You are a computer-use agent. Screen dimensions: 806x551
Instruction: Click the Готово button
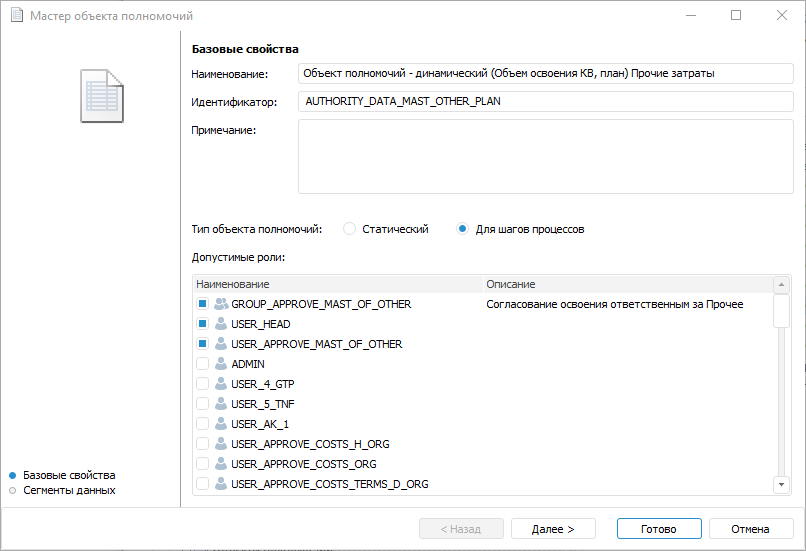[659, 529]
